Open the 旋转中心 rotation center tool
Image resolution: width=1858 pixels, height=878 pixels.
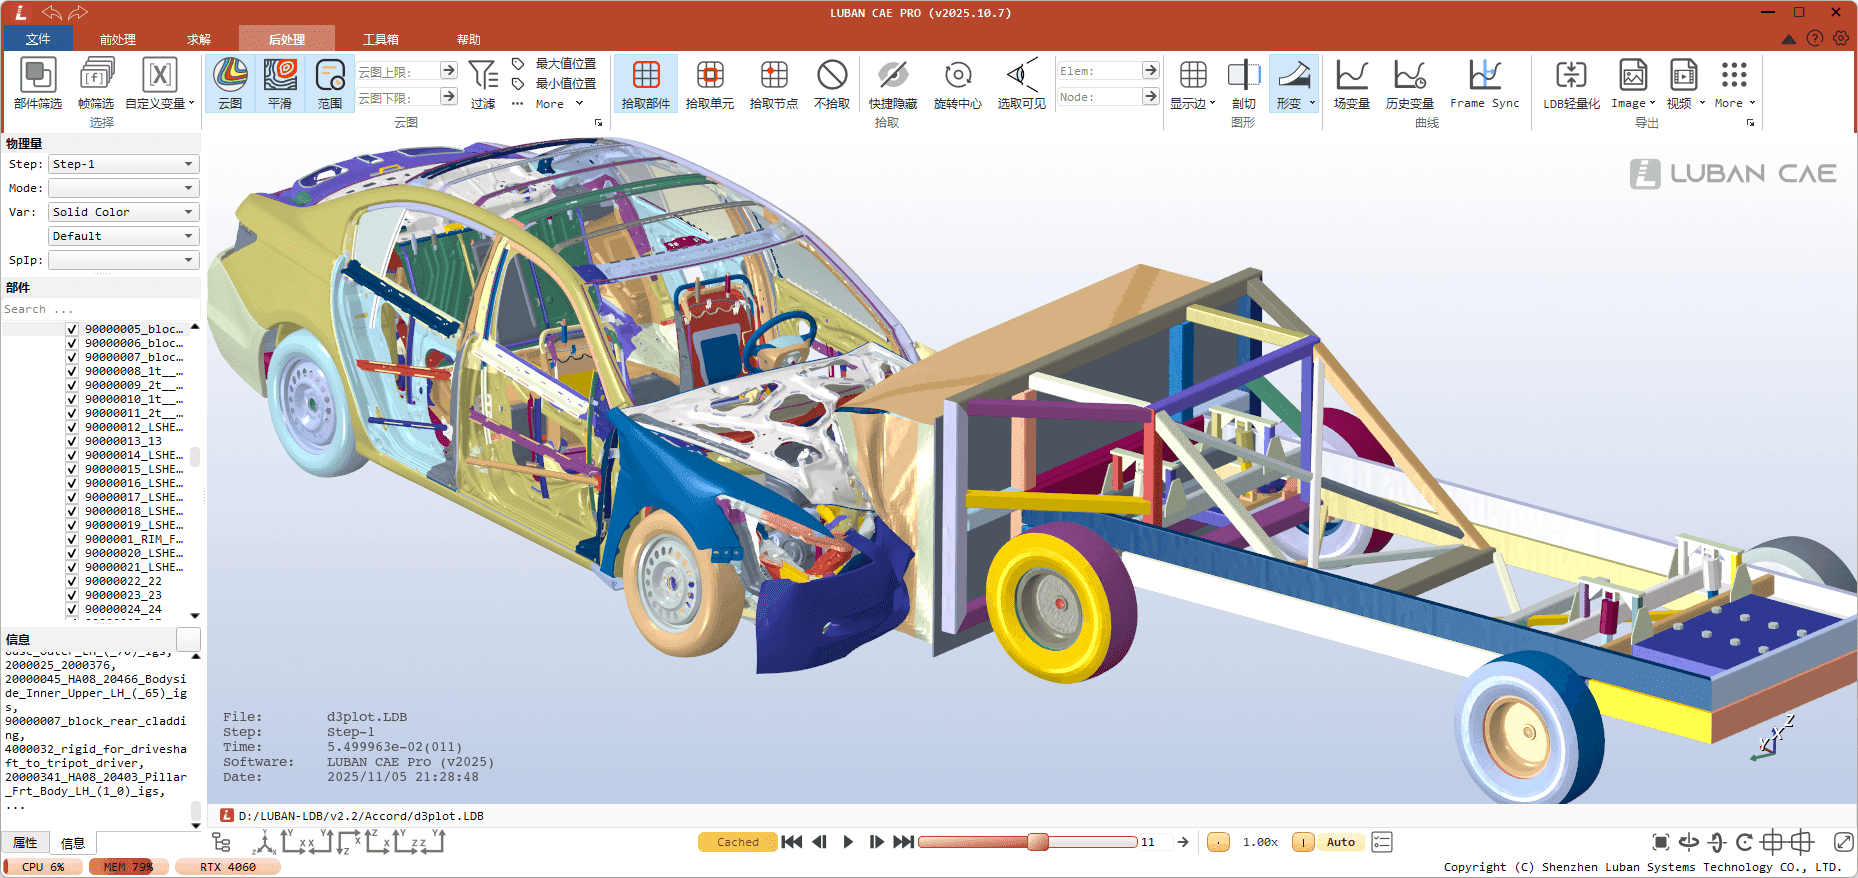(957, 83)
